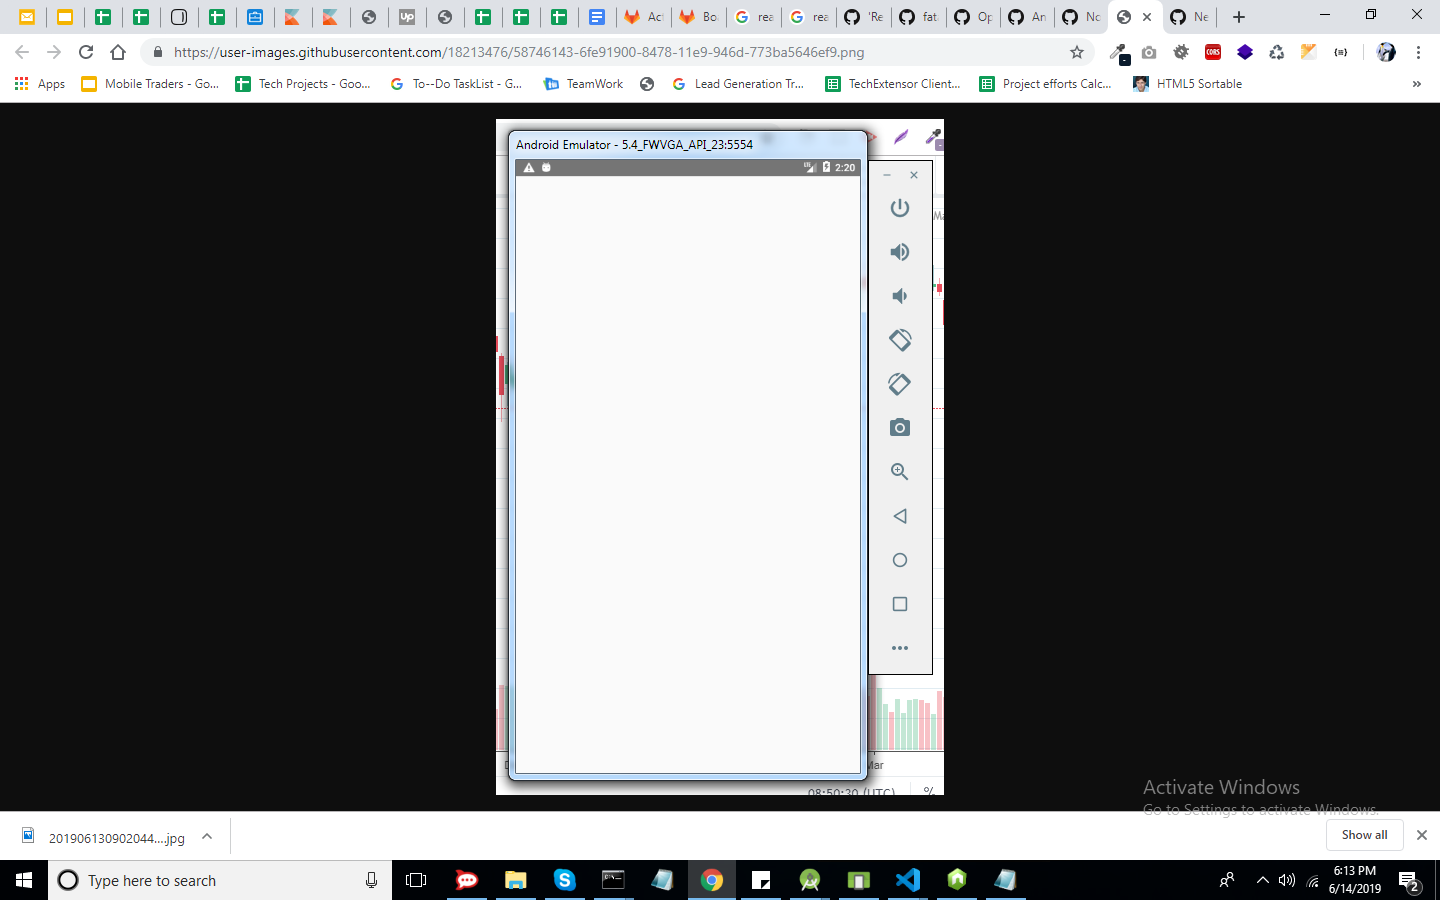1440x900 pixels.
Task: Open Skype from the taskbar
Action: pos(564,880)
